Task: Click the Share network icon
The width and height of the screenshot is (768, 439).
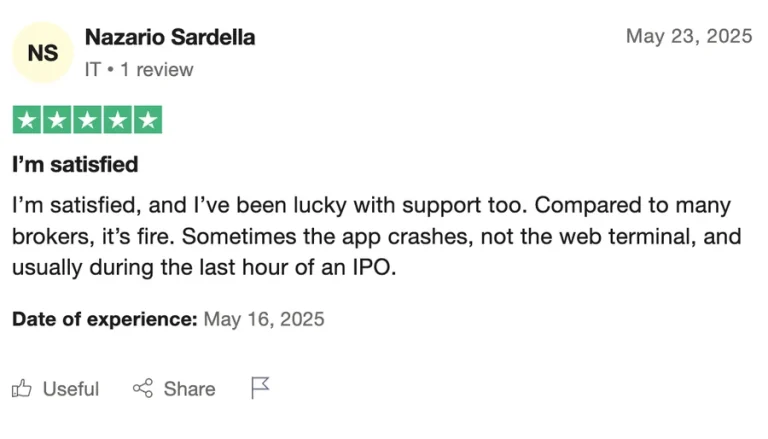Action: click(143, 388)
